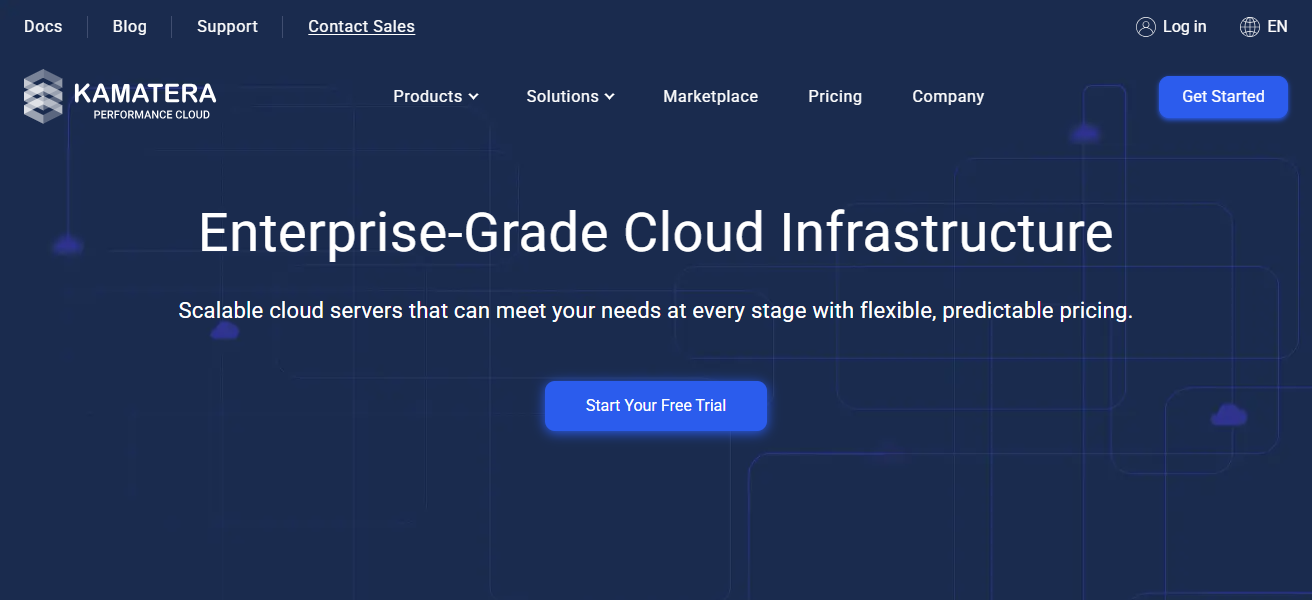Click the Kamatera Performance Cloud wordmark

click(x=145, y=99)
